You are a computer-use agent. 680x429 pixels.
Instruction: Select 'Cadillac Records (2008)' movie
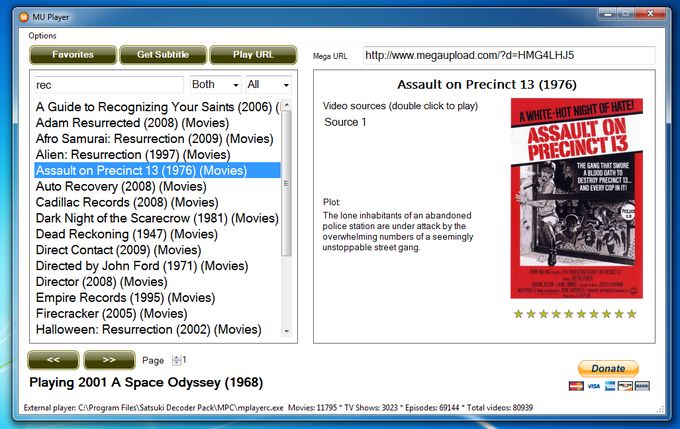click(x=158, y=202)
